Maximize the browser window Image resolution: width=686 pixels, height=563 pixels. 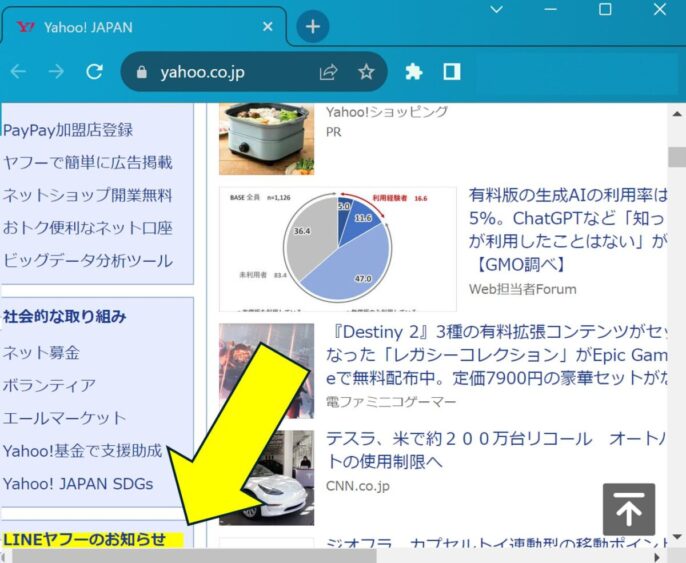pos(605,9)
